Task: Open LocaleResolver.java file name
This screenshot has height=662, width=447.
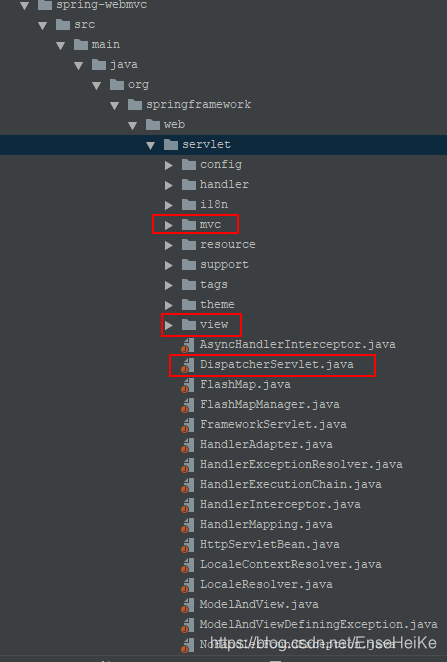Action: (266, 584)
